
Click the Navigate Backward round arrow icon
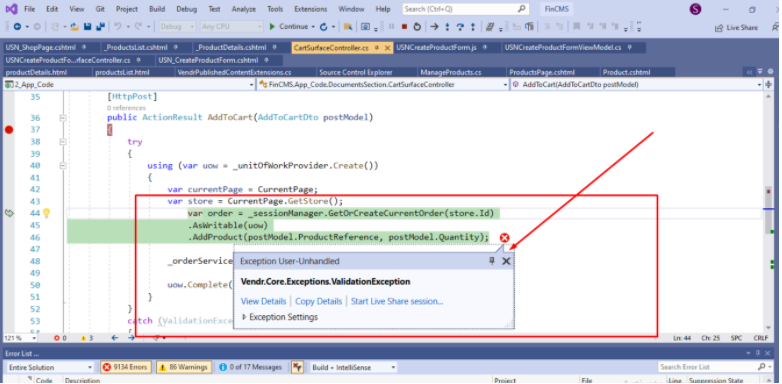pyautogui.click(x=17, y=27)
